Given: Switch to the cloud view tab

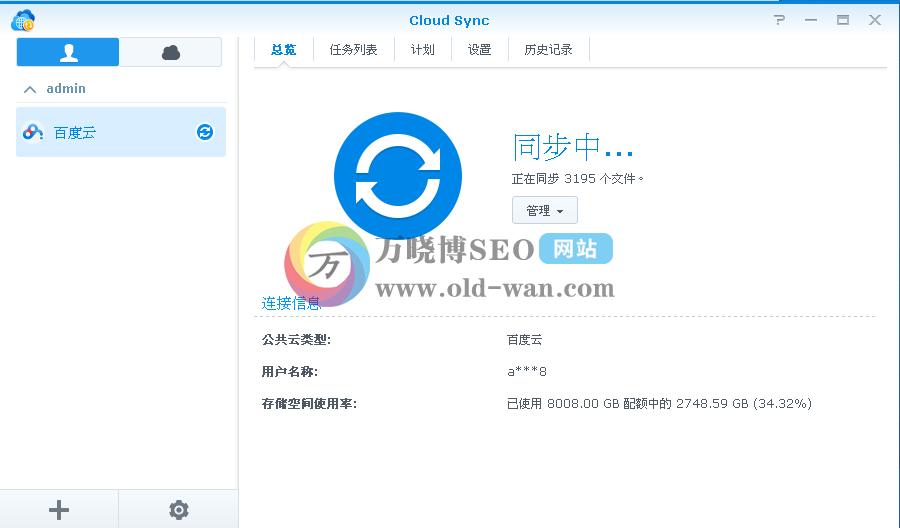Looking at the screenshot, I should 170,52.
